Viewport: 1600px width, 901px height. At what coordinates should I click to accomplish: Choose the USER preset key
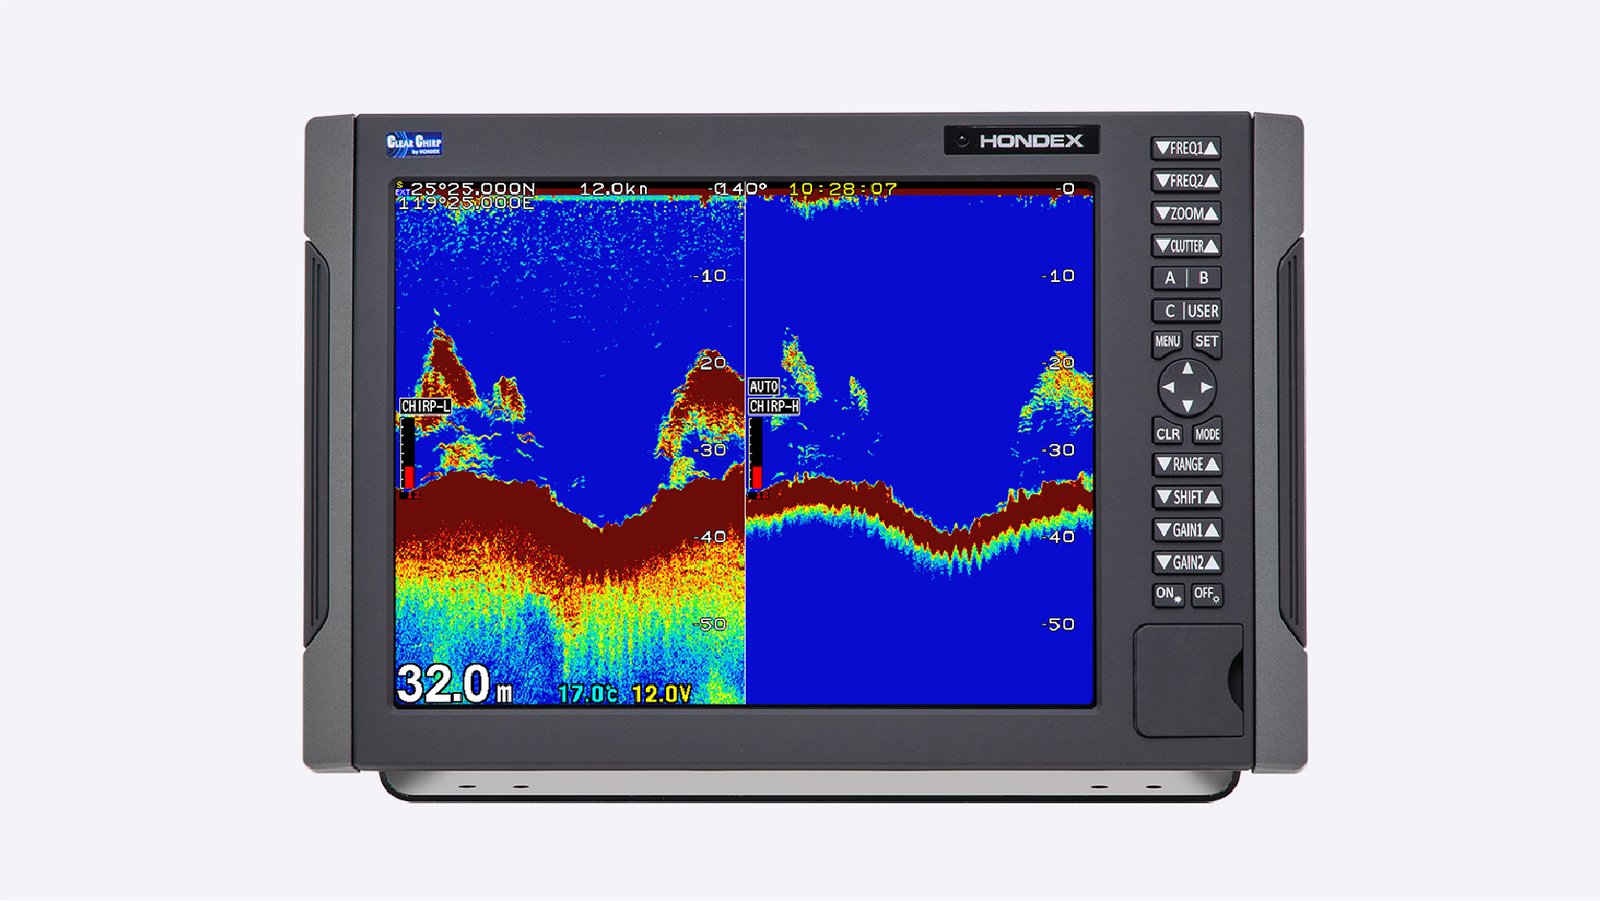tap(1203, 311)
